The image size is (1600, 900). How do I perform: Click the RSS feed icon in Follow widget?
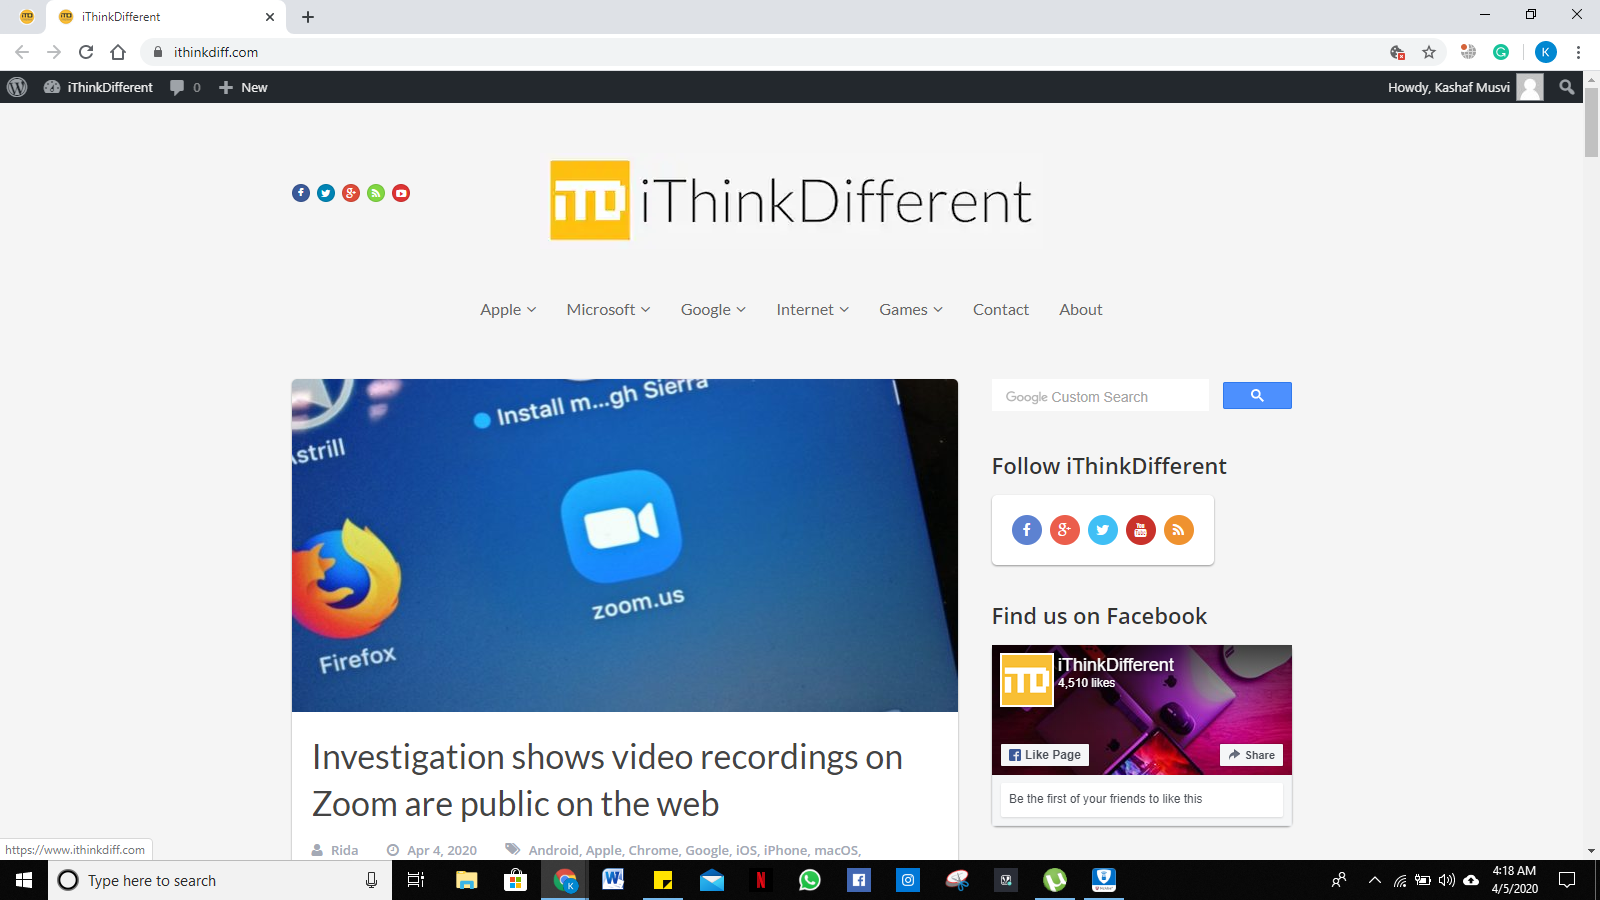pyautogui.click(x=1178, y=530)
